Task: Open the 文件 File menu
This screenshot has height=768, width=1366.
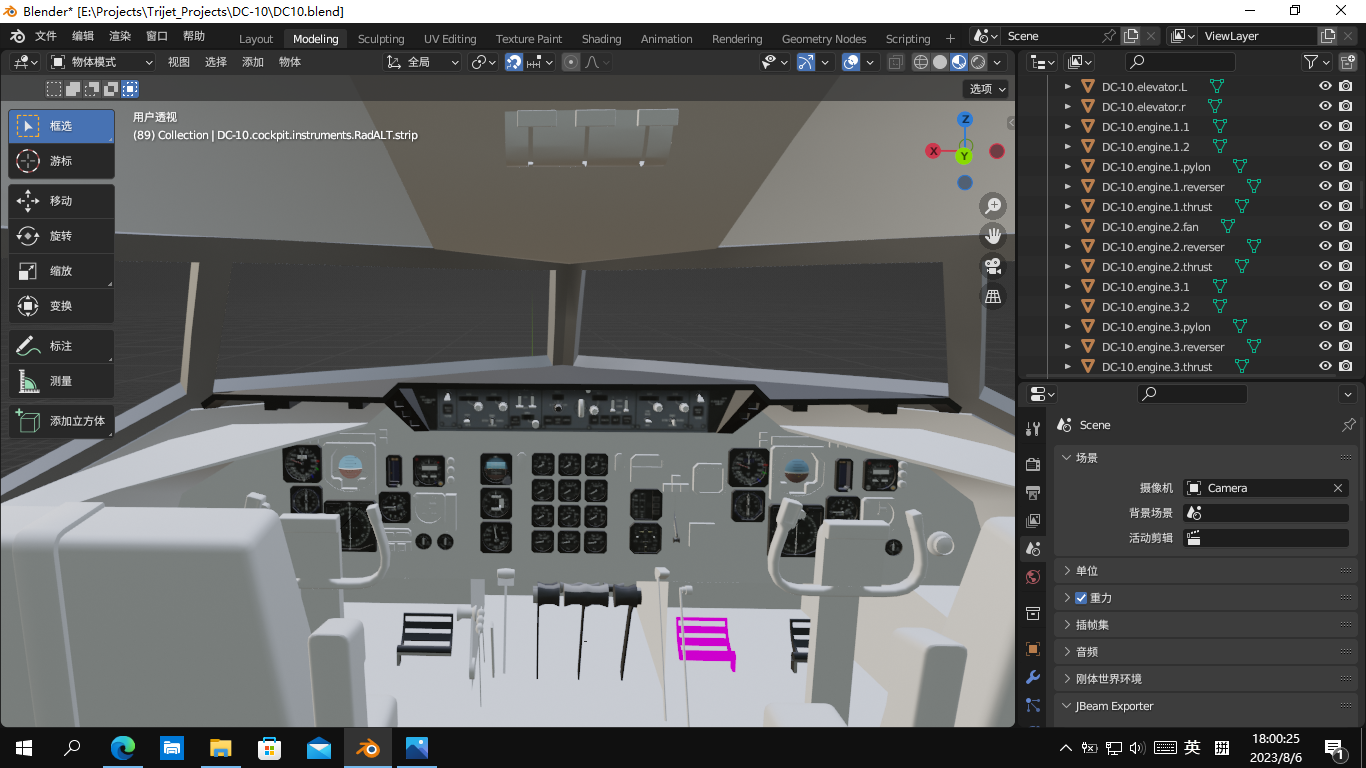Action: click(x=46, y=36)
